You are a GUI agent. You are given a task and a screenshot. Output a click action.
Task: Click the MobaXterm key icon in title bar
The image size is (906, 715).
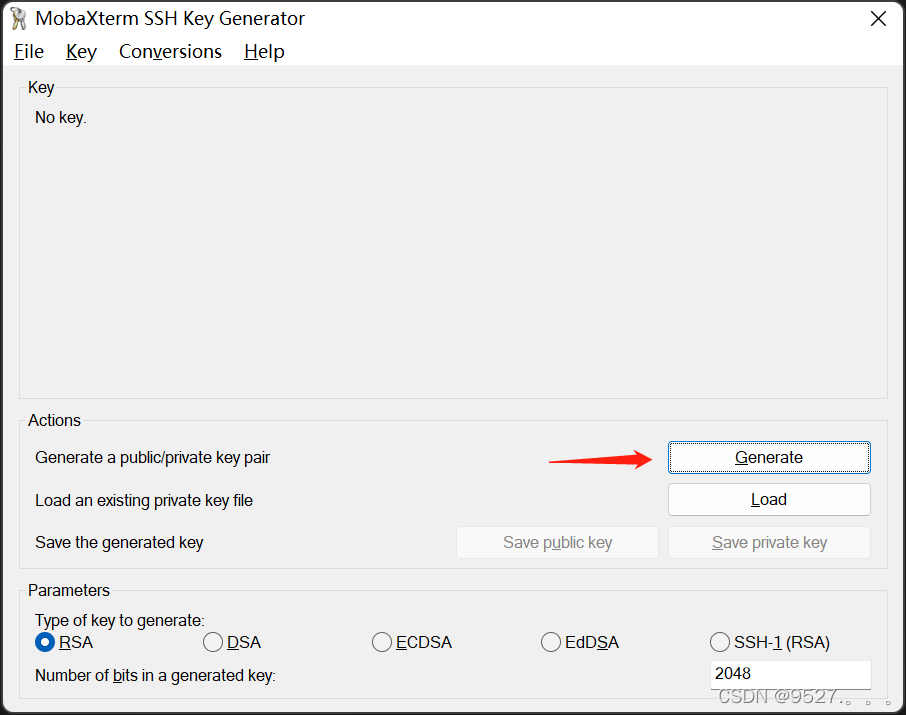click(16, 18)
